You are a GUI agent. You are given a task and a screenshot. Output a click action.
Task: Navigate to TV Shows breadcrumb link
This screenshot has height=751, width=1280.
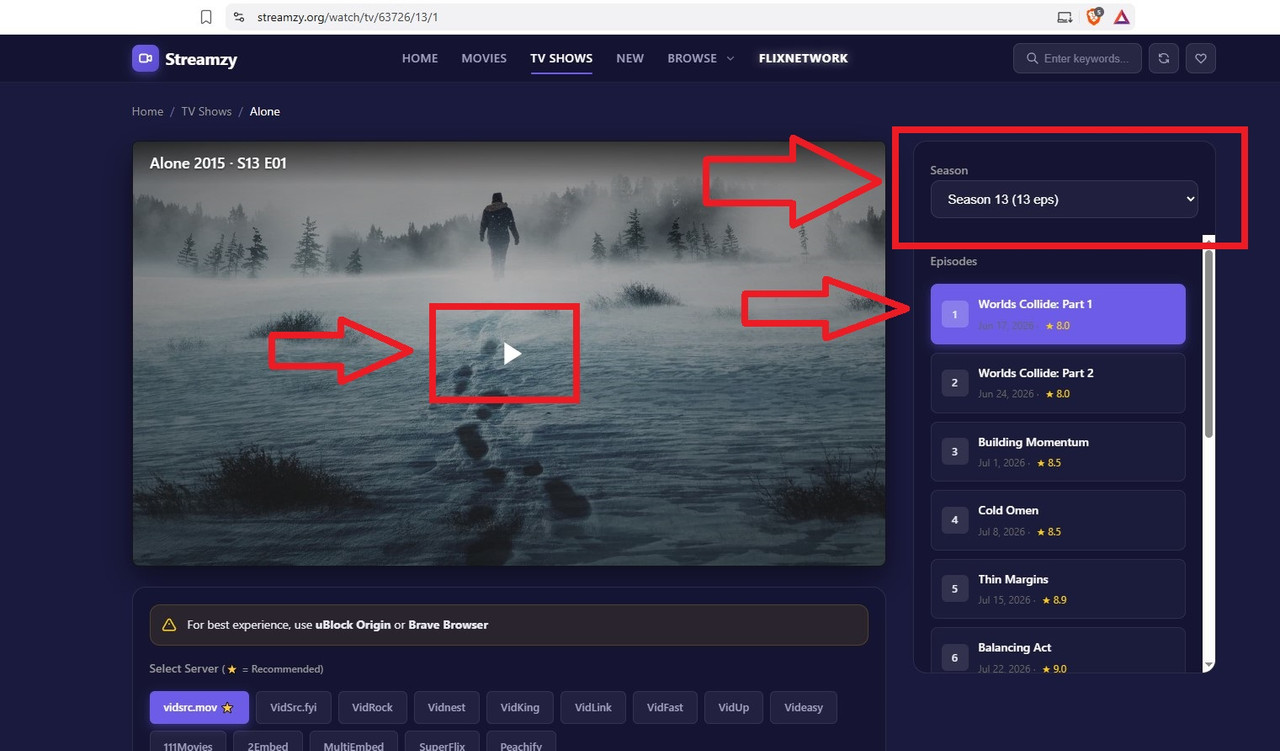pos(206,111)
